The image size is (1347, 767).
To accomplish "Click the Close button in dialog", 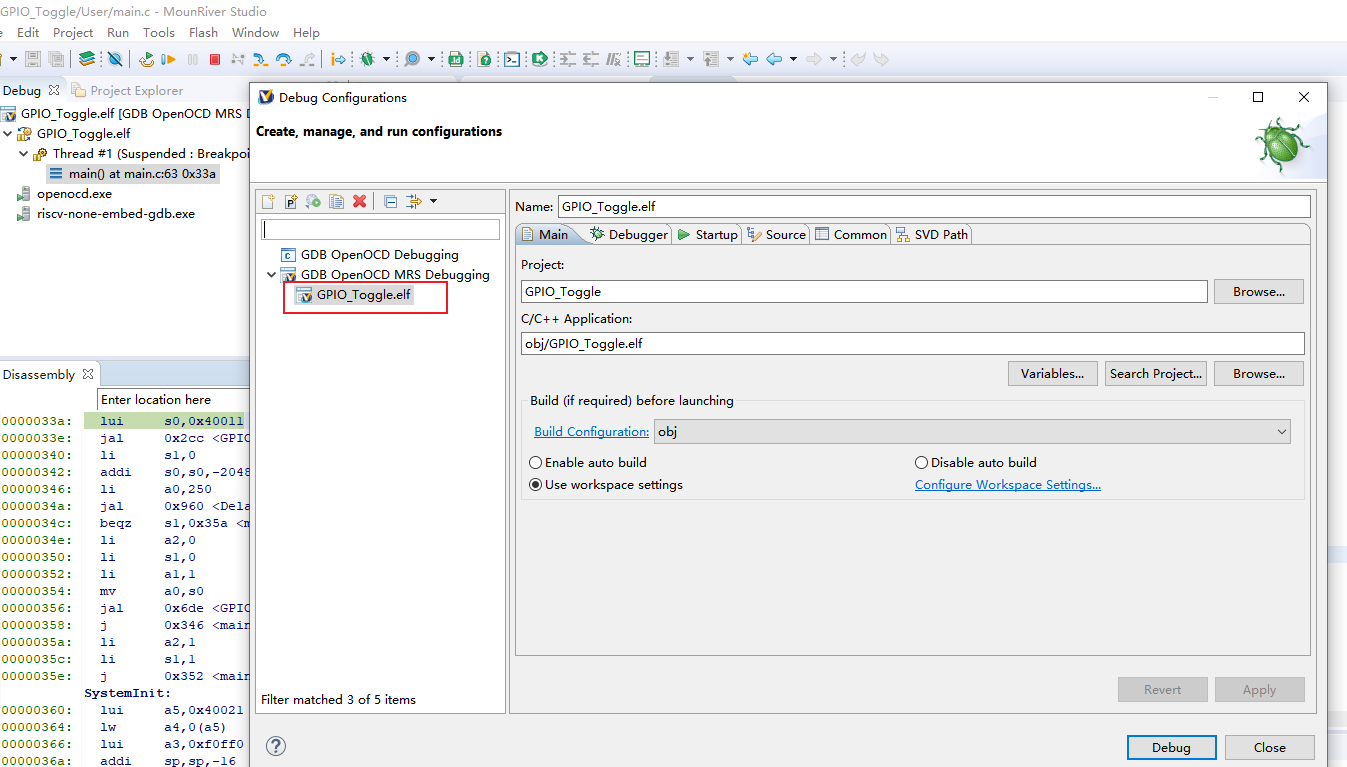I will pyautogui.click(x=1270, y=747).
